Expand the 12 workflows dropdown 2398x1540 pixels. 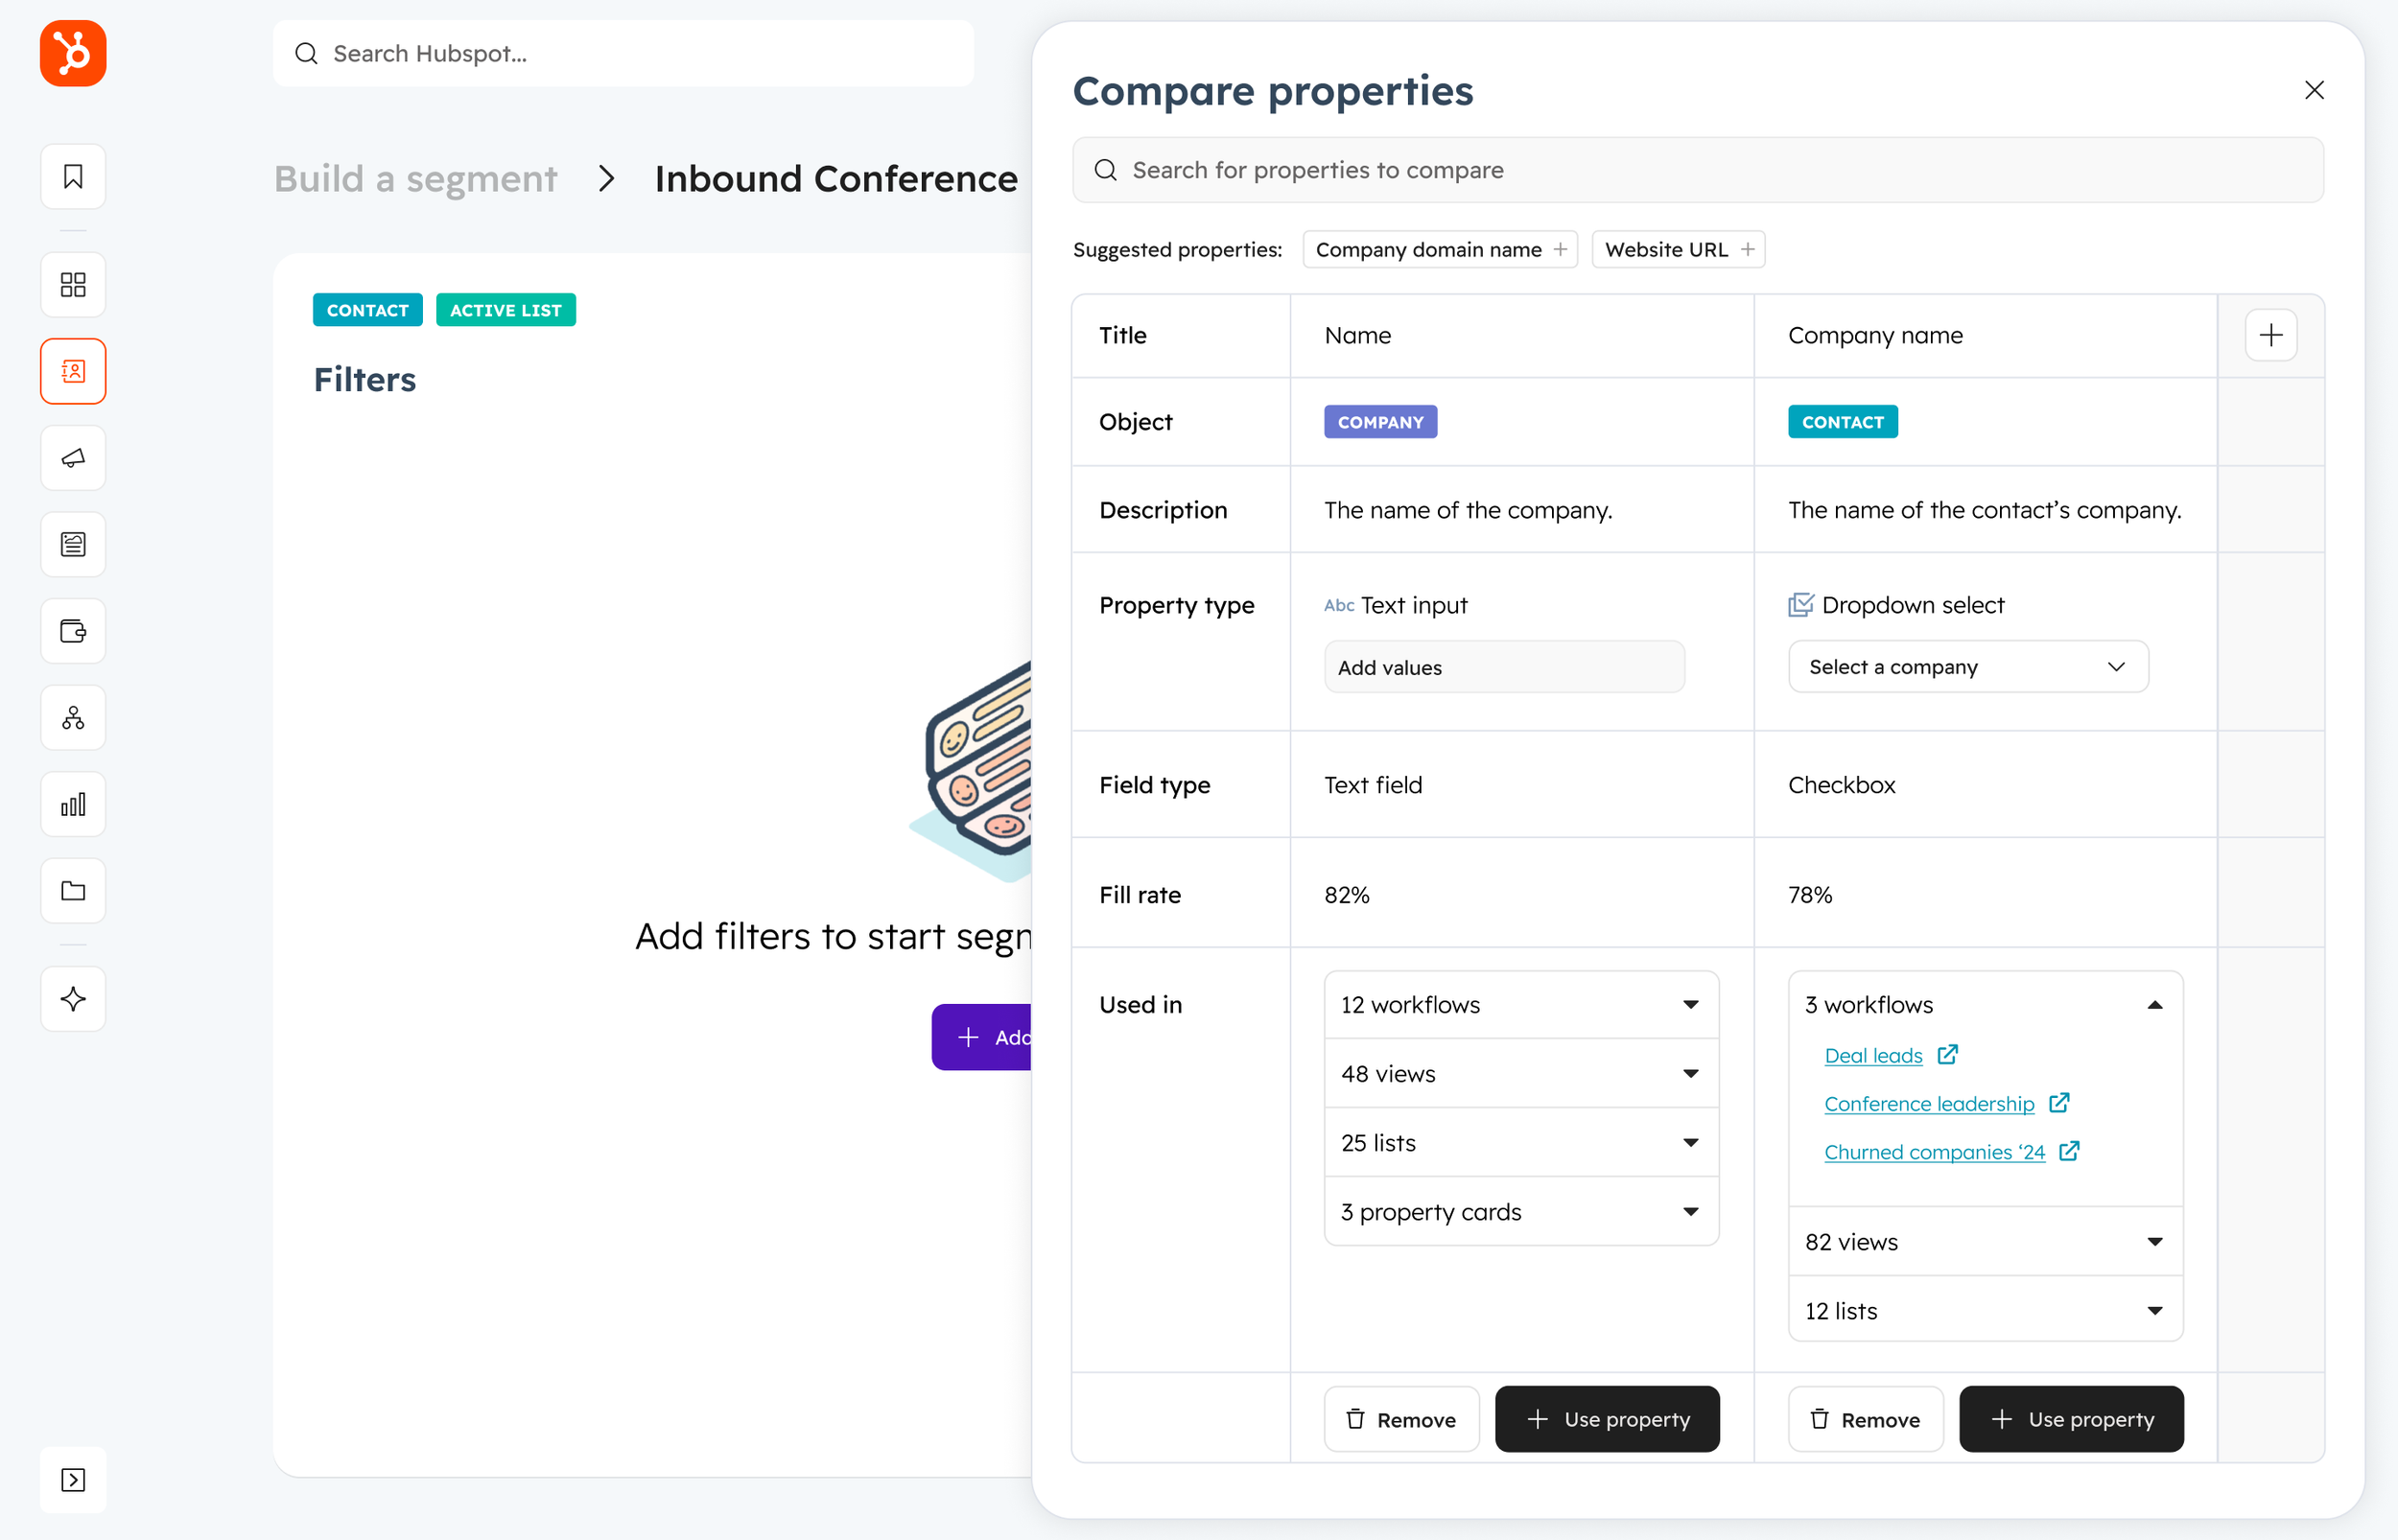click(x=1520, y=1005)
